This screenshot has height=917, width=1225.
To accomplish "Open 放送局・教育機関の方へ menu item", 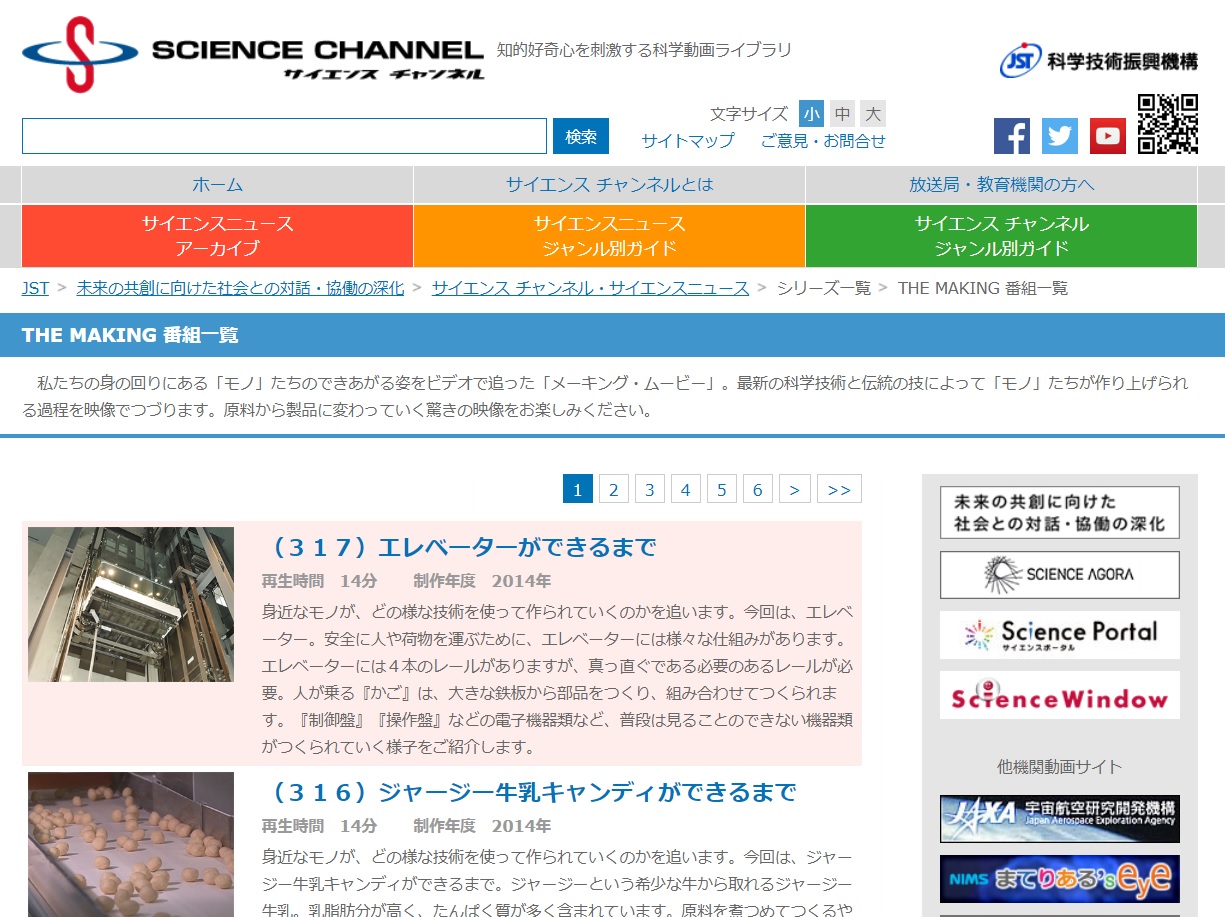I will coord(1001,185).
